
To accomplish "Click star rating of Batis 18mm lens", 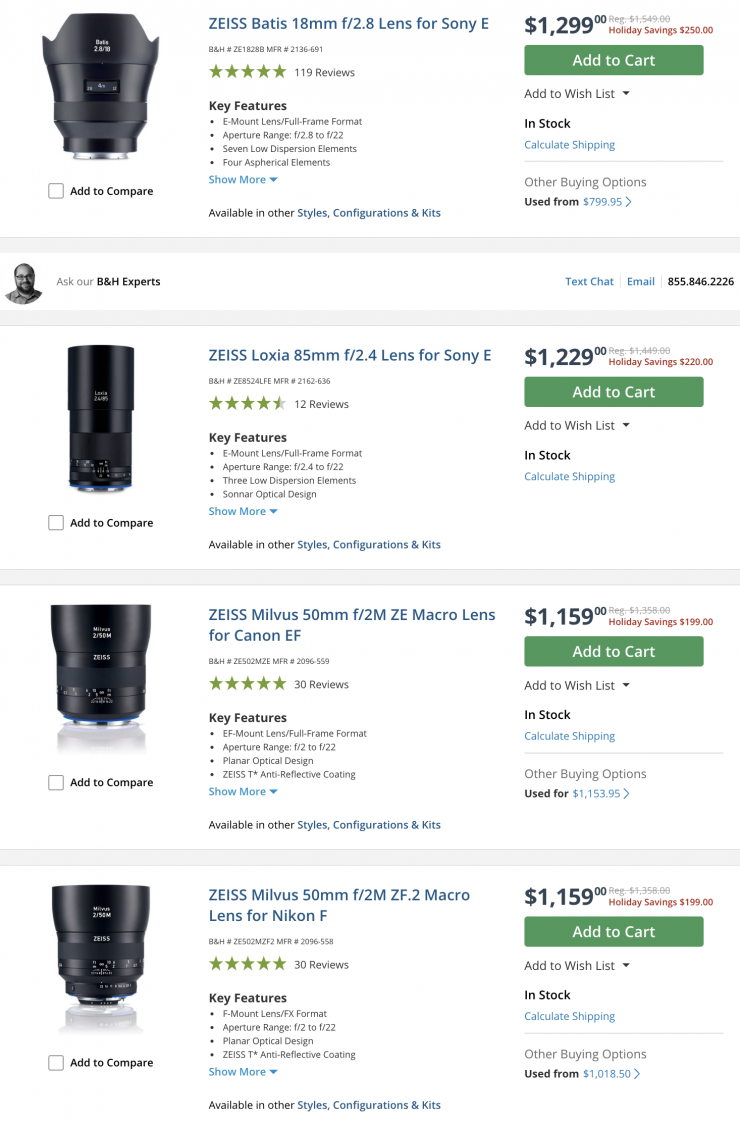I will [x=247, y=72].
